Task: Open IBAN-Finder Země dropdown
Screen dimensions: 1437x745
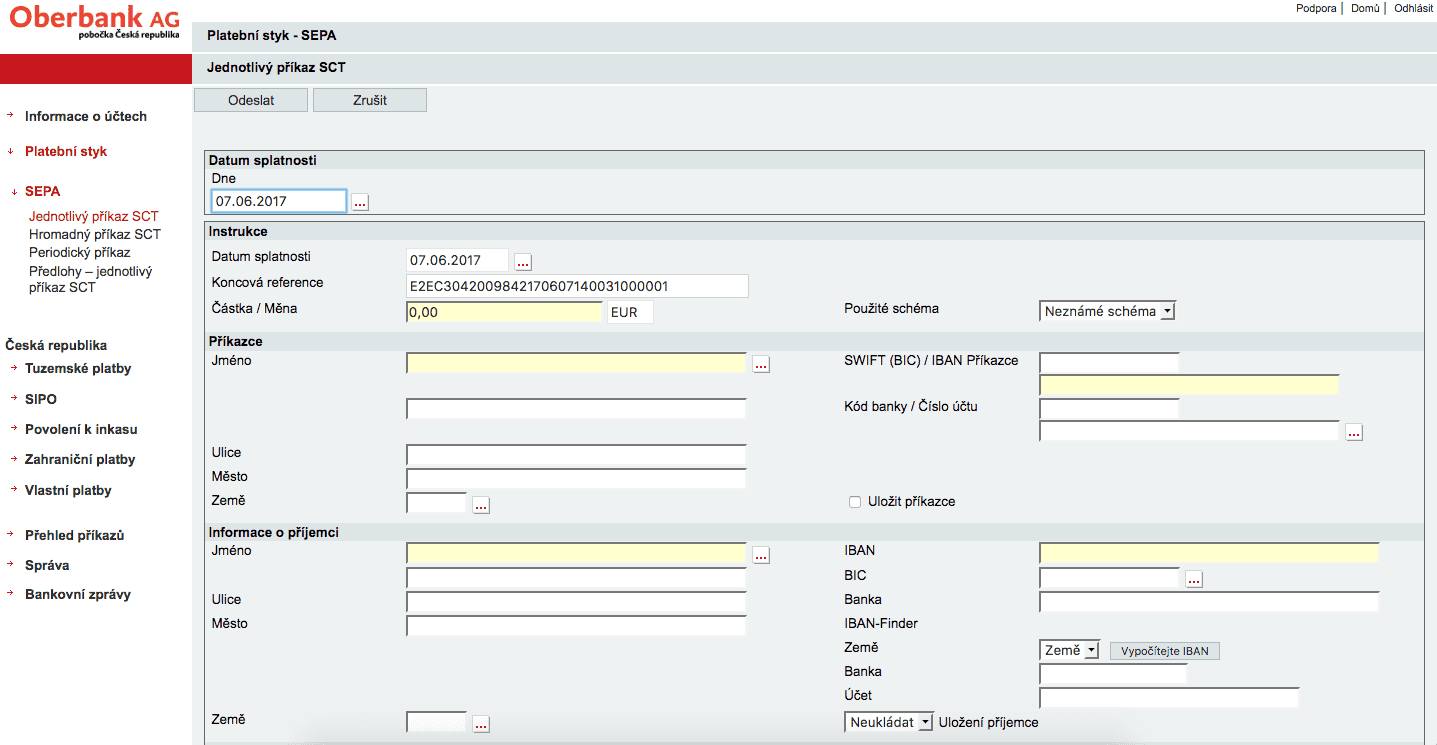Action: tap(1070, 650)
